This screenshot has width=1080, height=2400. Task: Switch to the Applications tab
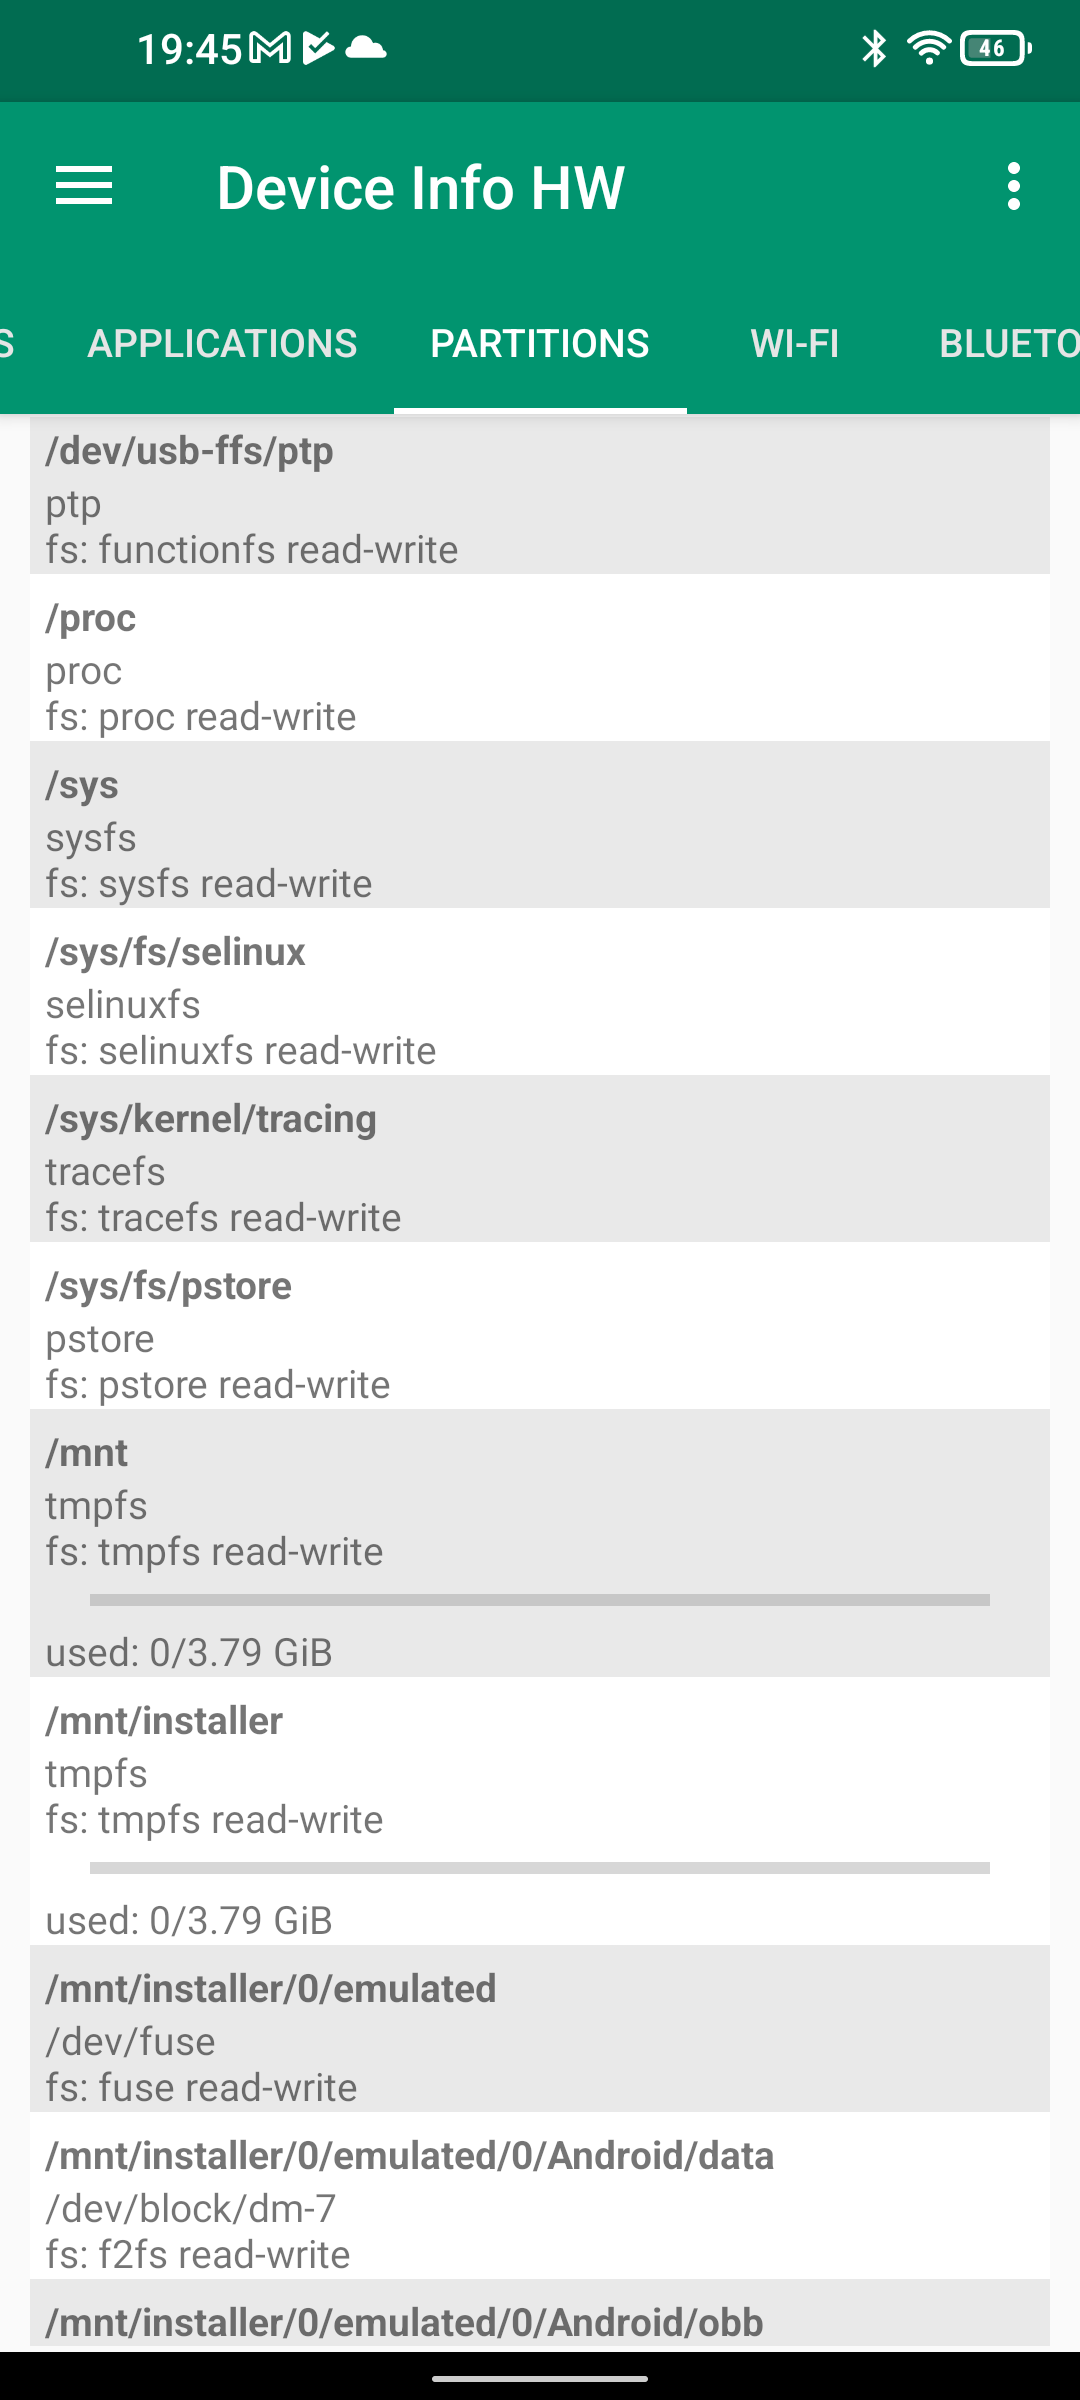222,344
